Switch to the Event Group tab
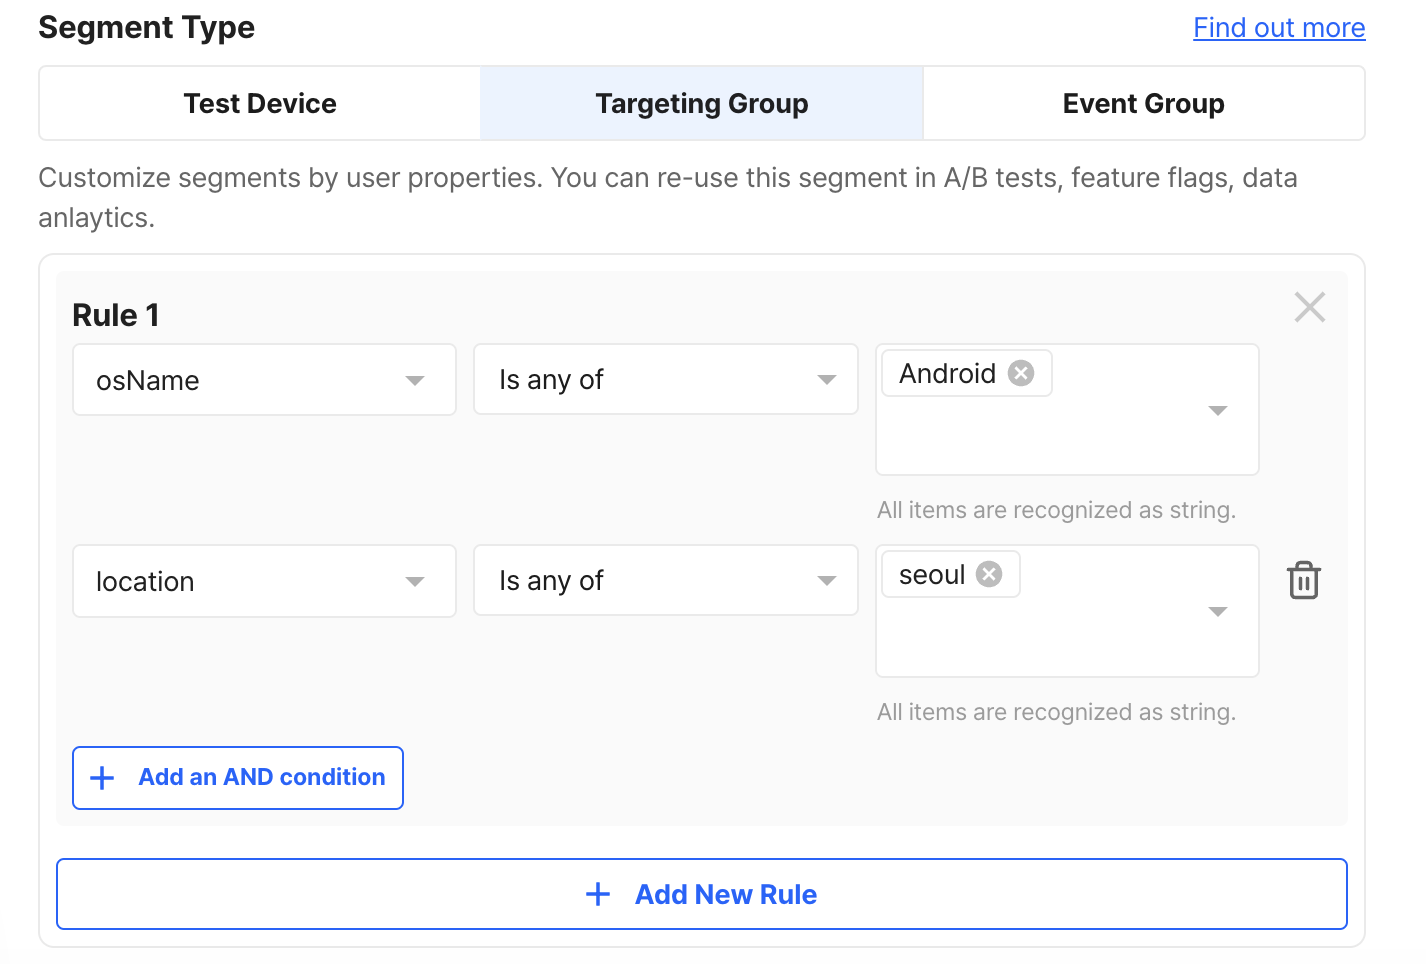This screenshot has width=1426, height=964. 1143,104
